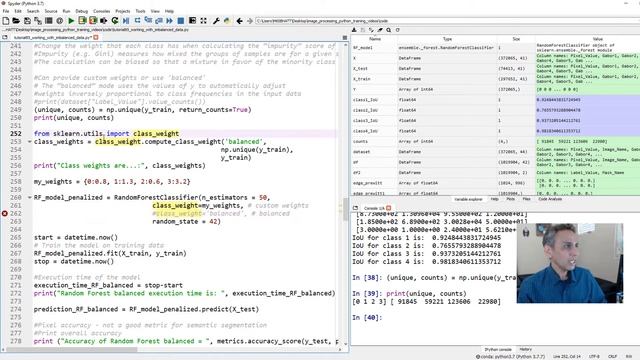This screenshot has height=360, width=640.
Task: Click the debugger Continue execution icon
Action: point(169,20)
